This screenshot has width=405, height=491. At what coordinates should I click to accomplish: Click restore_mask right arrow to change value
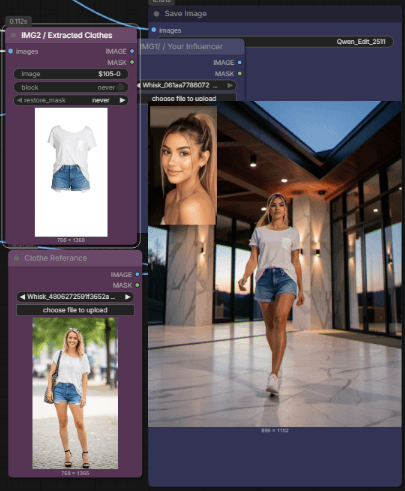[x=122, y=100]
